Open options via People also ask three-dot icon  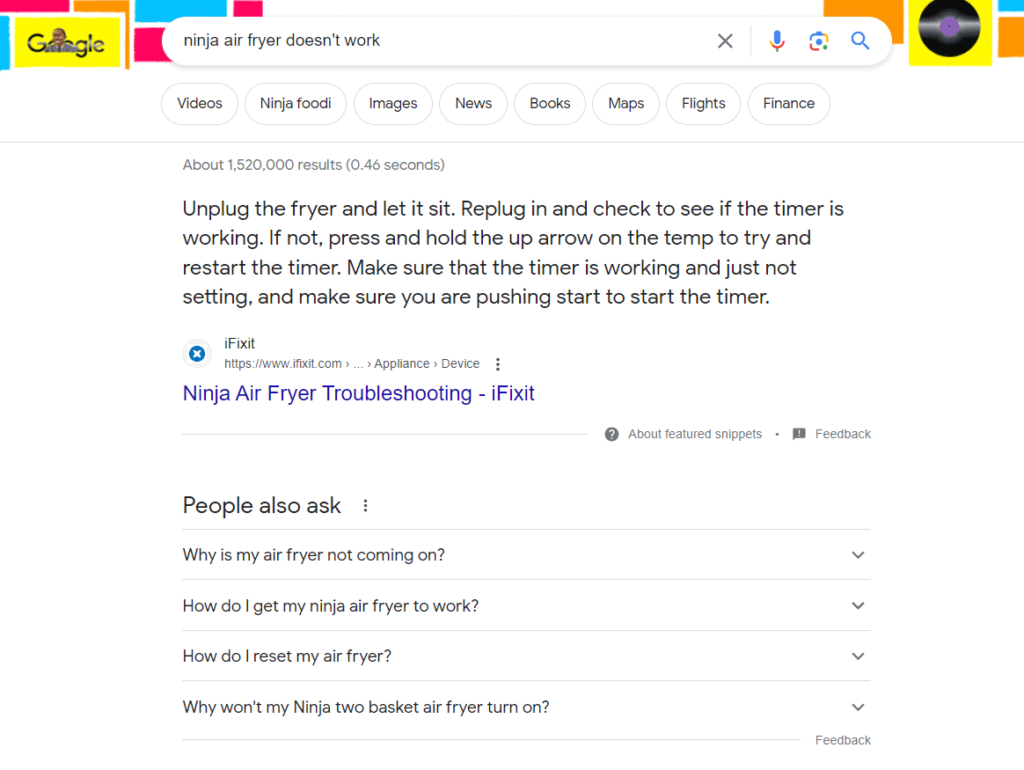(x=365, y=506)
